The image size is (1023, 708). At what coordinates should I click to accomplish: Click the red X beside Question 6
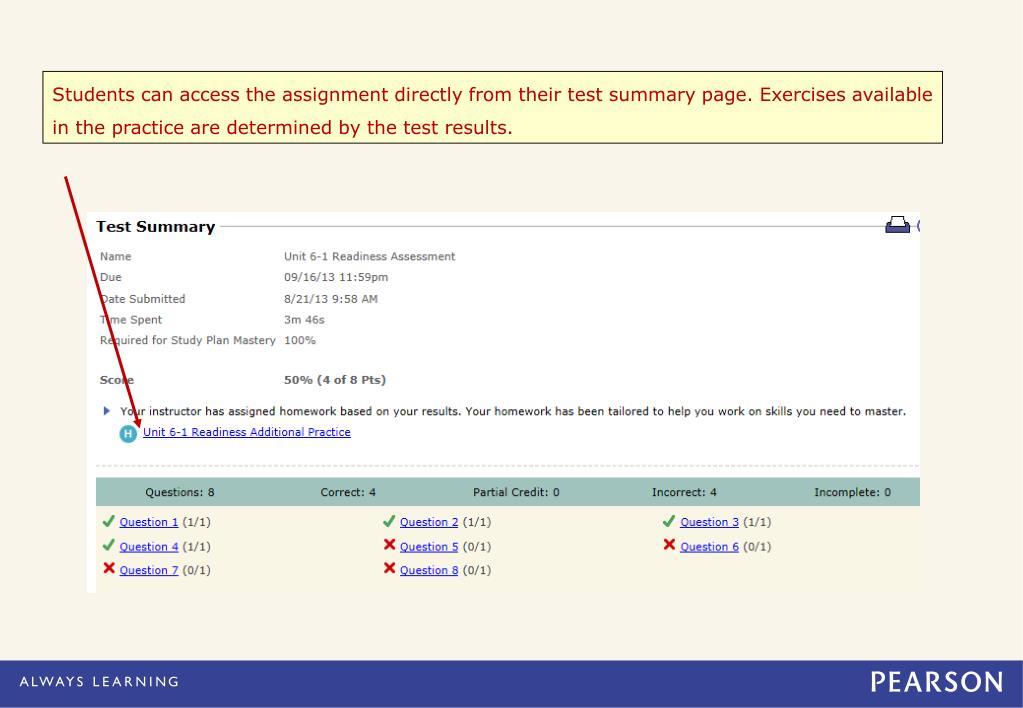click(x=669, y=544)
